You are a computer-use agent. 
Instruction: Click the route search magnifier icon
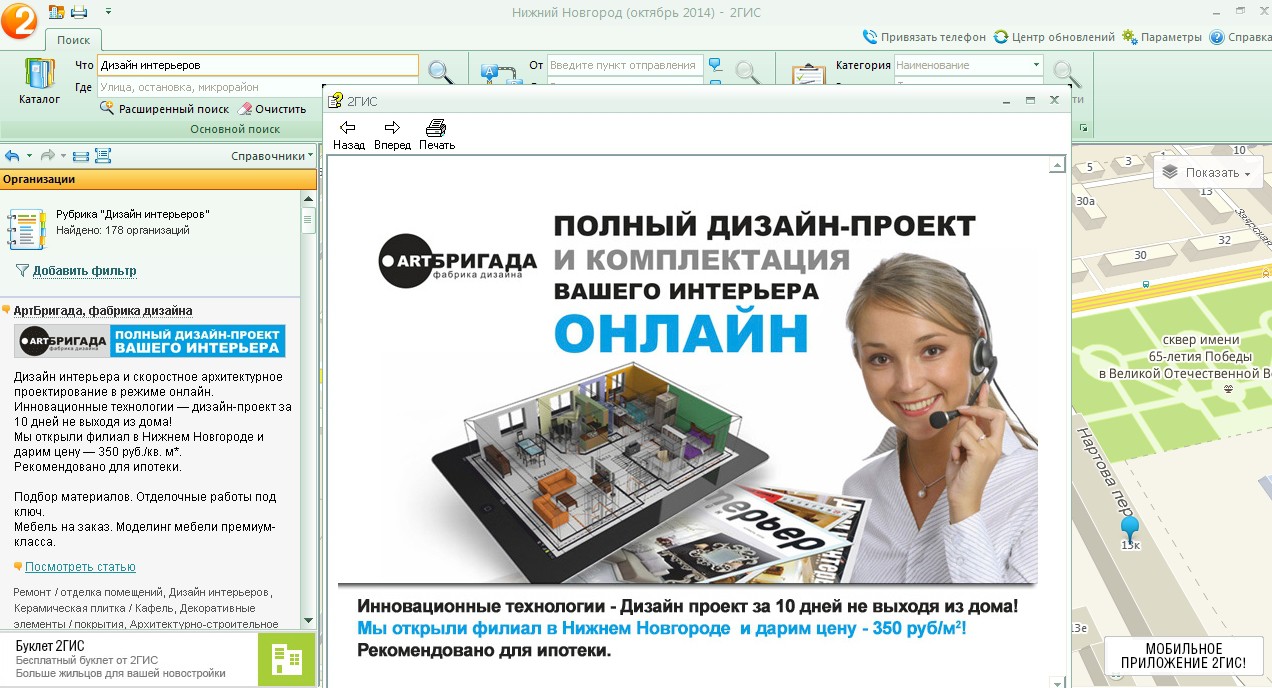tap(748, 72)
